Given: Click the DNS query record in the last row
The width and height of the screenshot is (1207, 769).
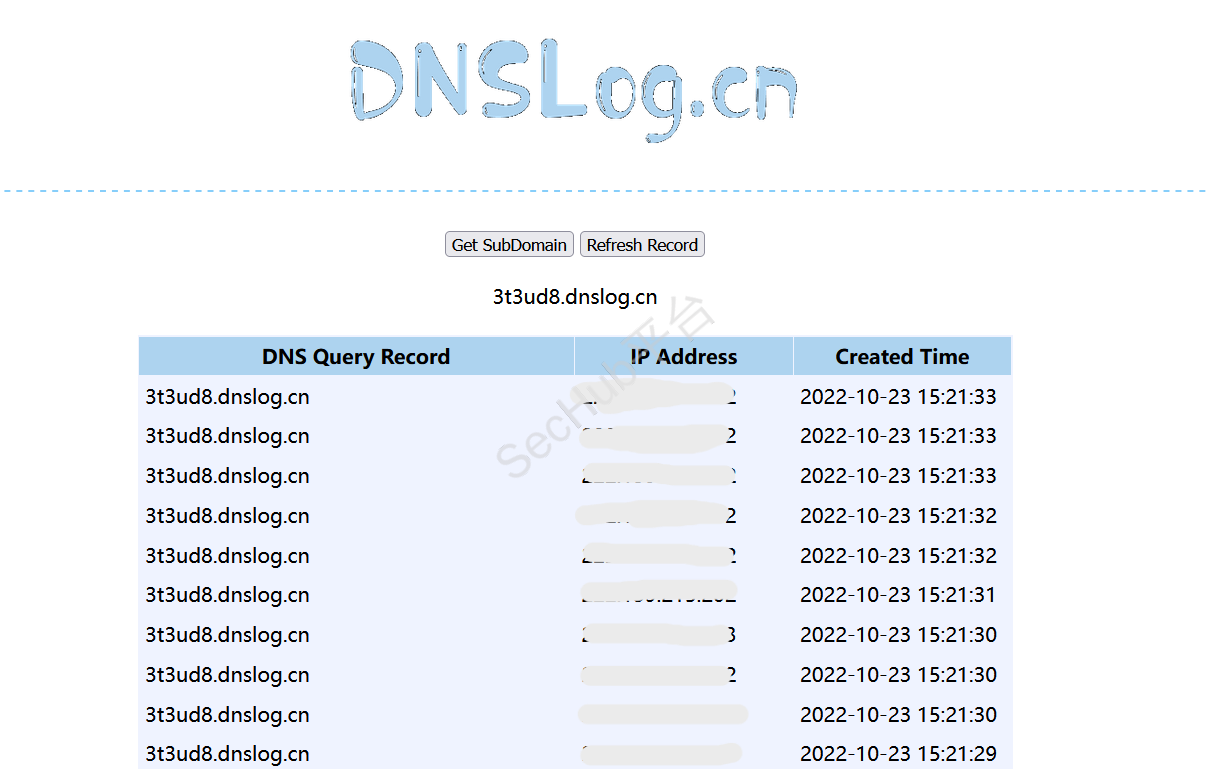Looking at the screenshot, I should 227,754.
